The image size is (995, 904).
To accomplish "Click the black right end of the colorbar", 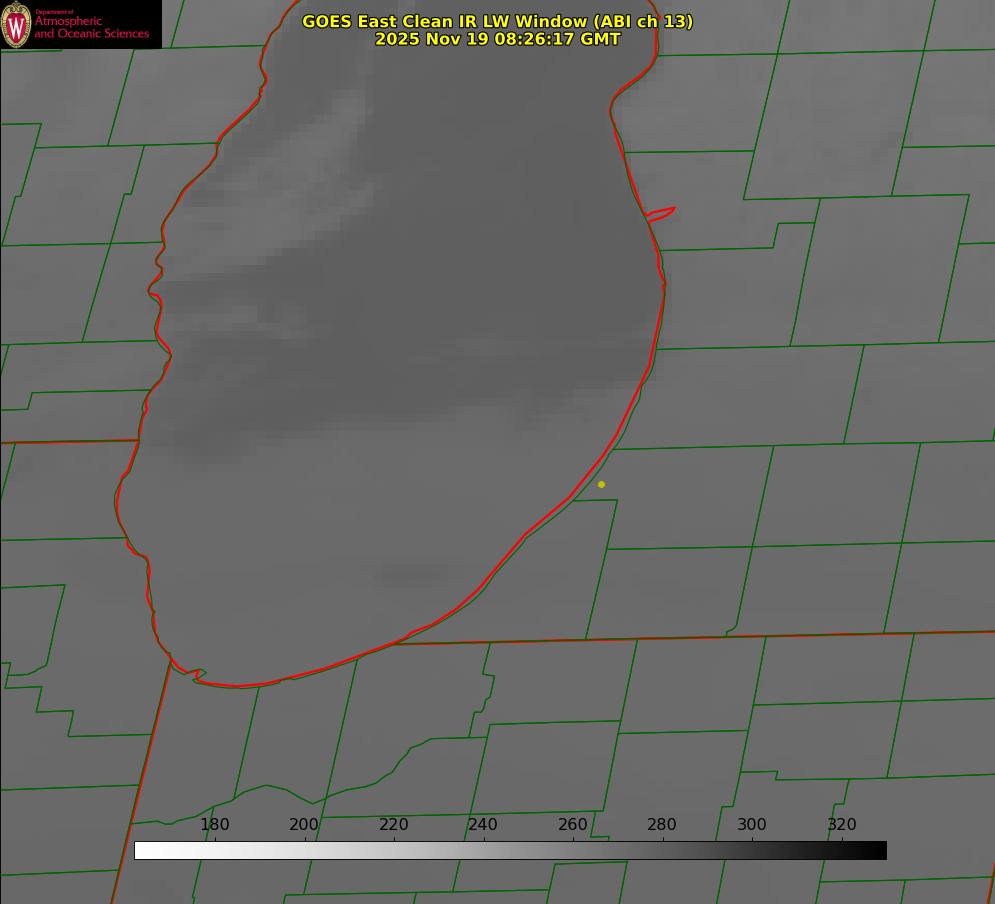I will point(879,850).
